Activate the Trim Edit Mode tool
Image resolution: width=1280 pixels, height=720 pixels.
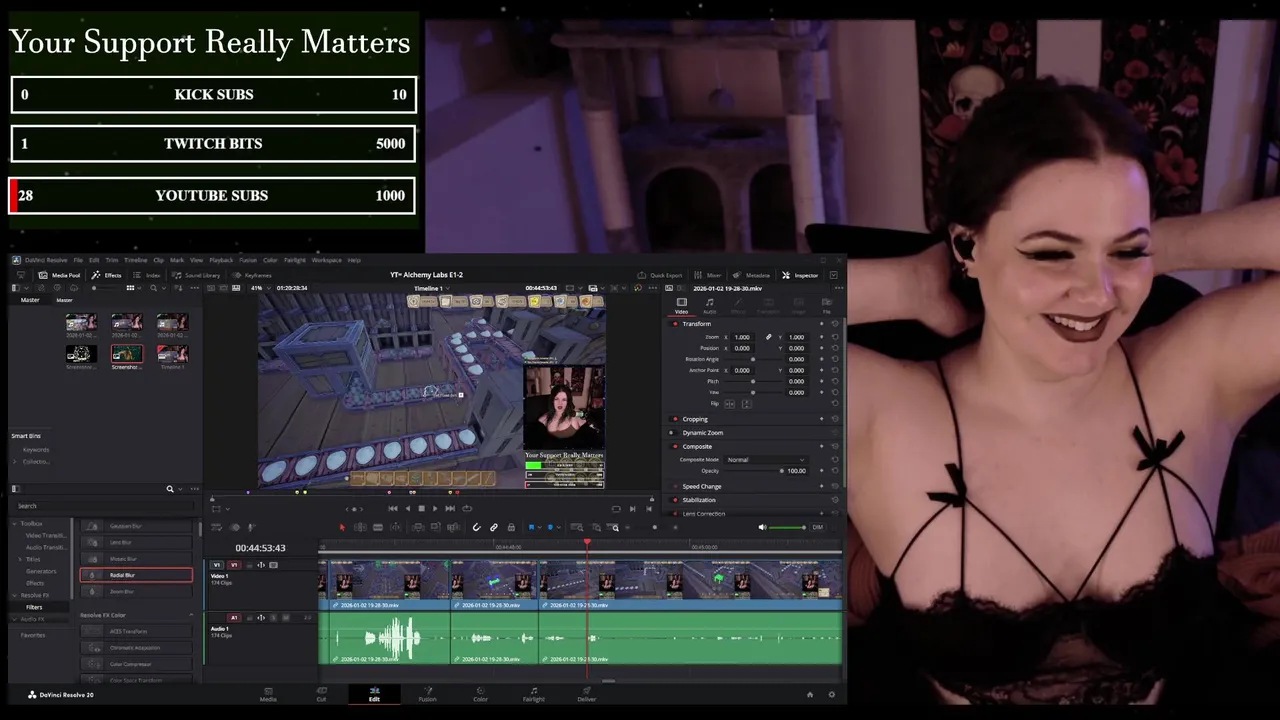pyautogui.click(x=360, y=527)
